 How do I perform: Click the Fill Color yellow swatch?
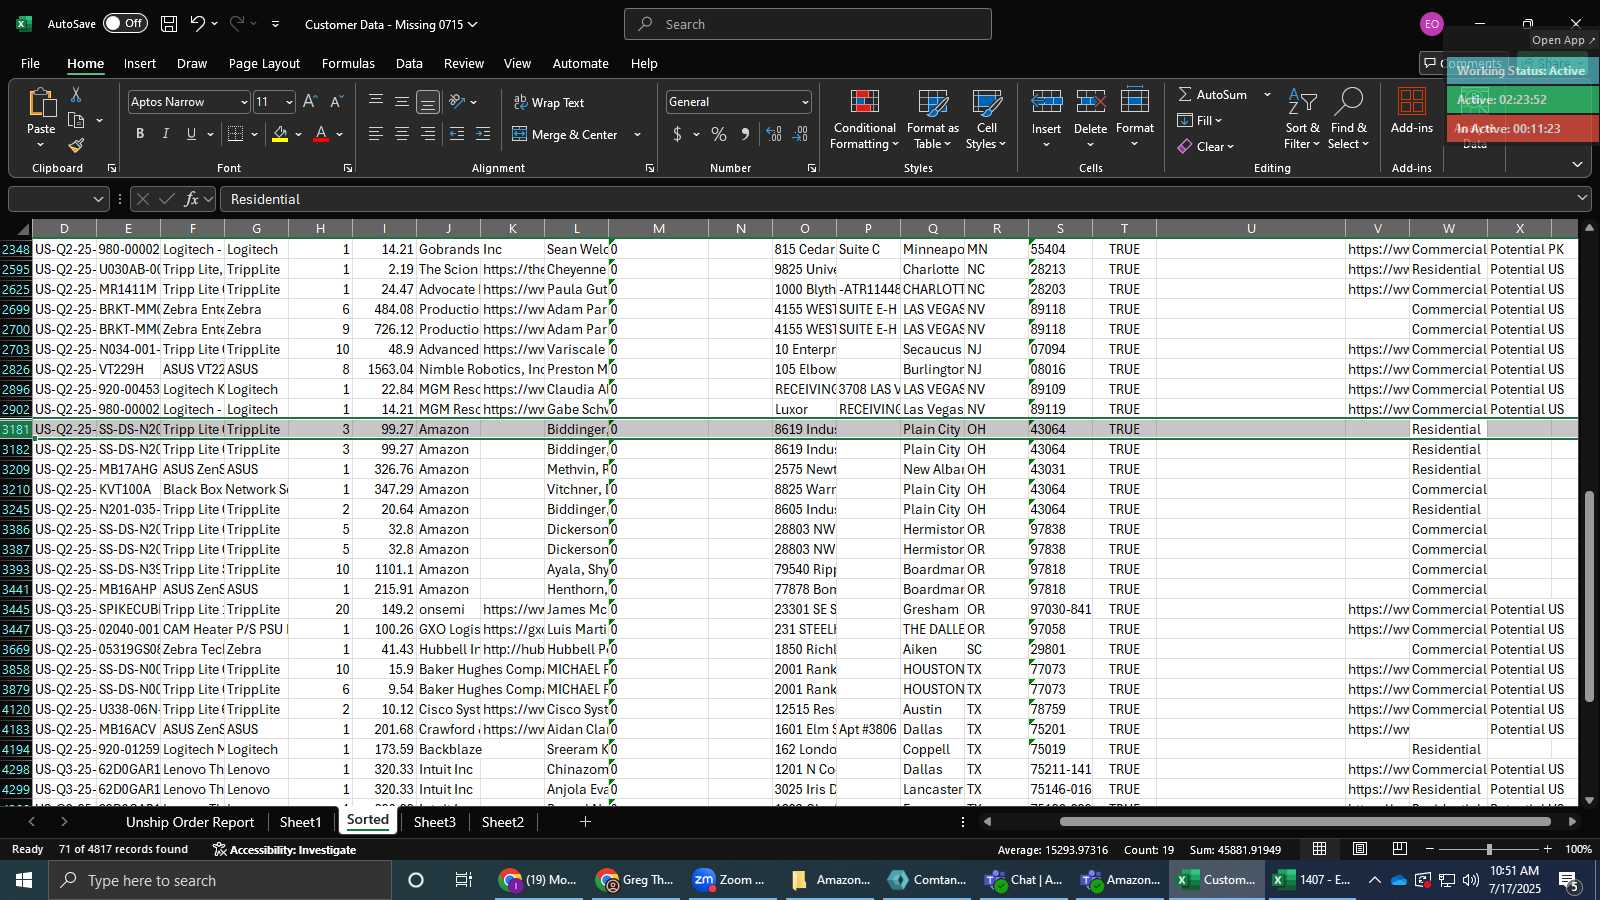(x=280, y=134)
